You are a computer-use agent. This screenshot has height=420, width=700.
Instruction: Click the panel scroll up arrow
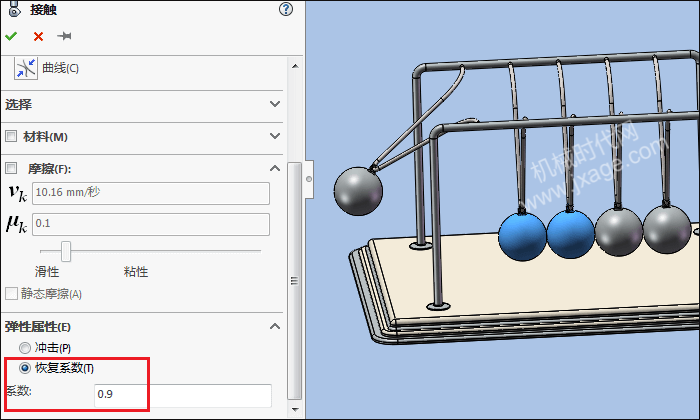coord(295,66)
